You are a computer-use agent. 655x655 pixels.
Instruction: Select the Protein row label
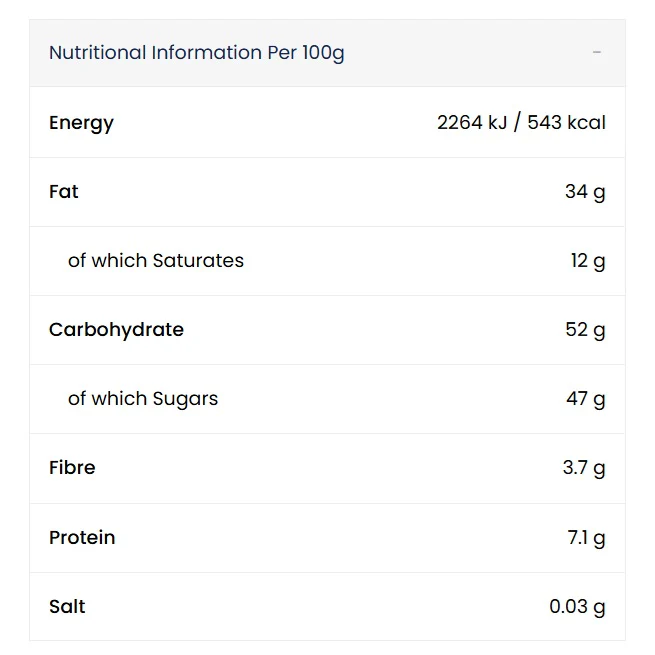(x=82, y=538)
